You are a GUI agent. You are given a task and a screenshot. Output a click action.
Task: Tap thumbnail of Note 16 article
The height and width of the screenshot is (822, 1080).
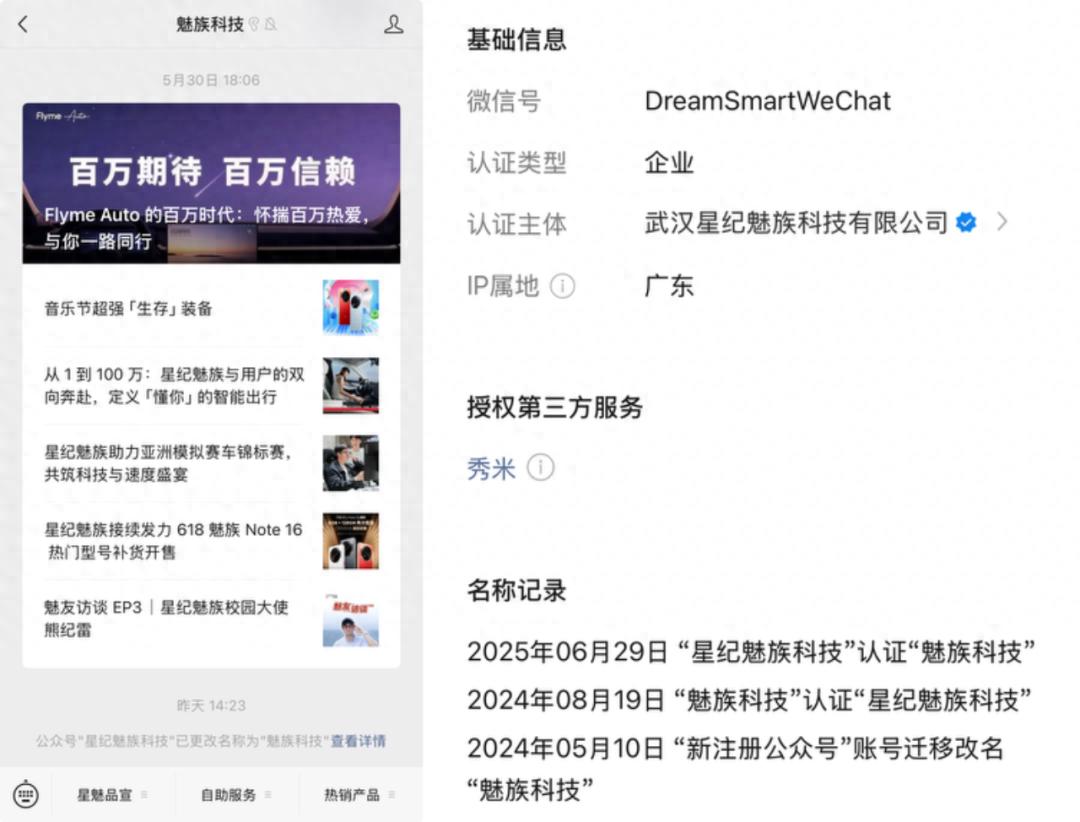tap(351, 541)
